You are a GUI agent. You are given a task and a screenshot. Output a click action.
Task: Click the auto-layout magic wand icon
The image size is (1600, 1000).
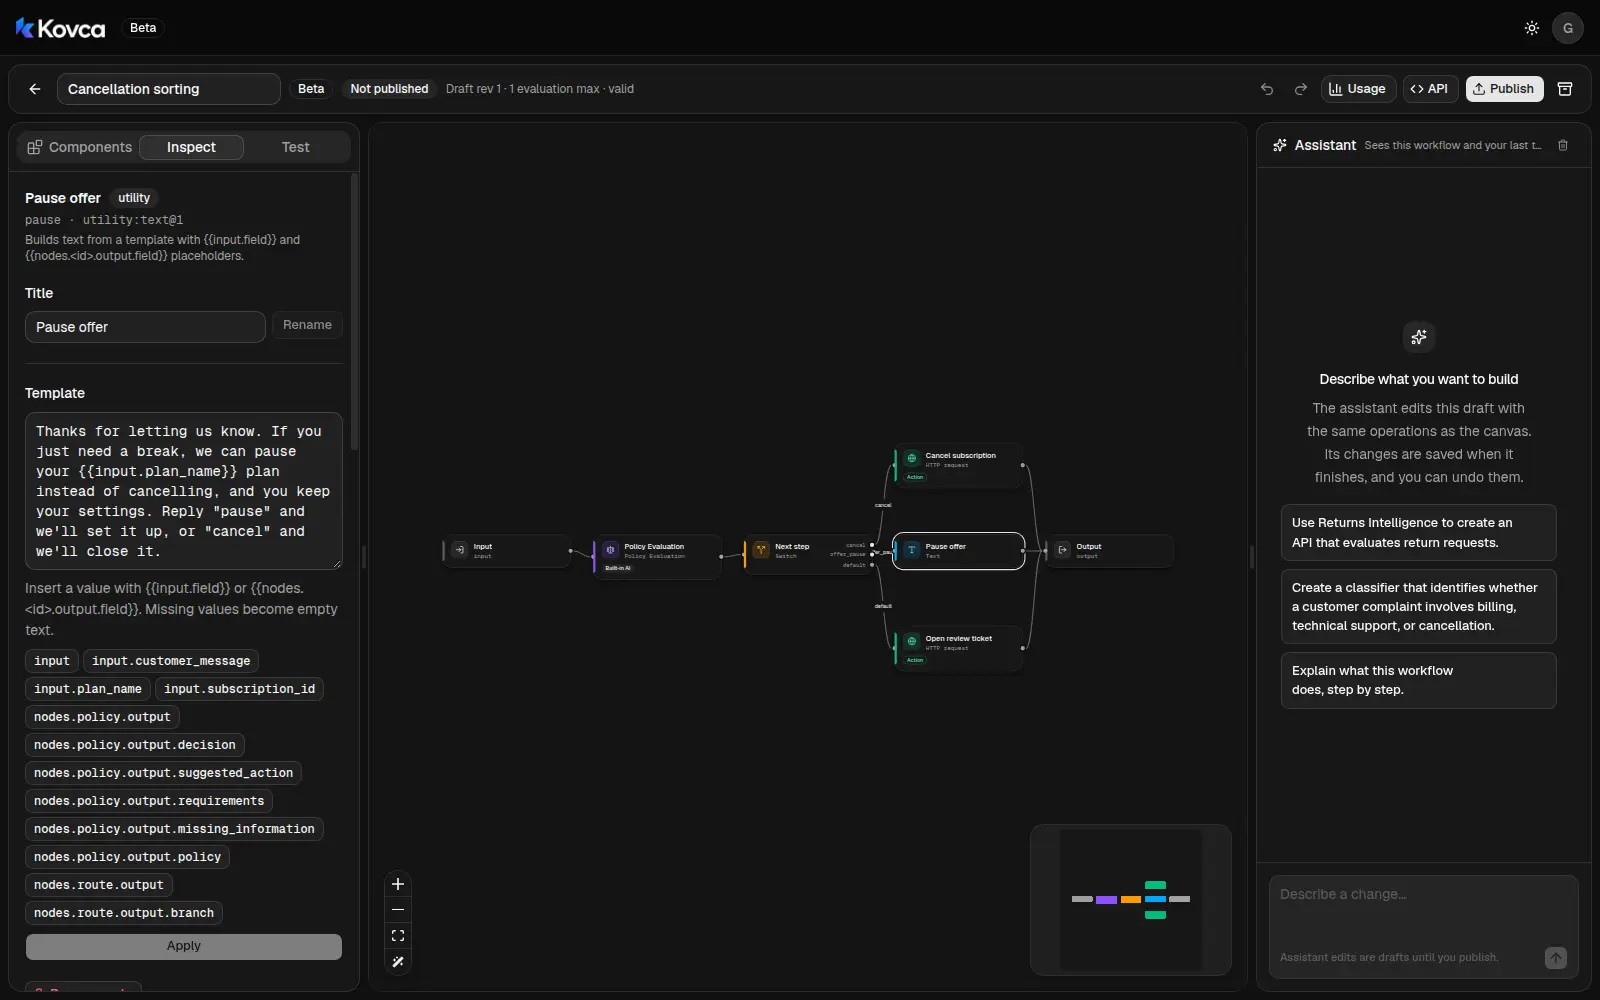[398, 962]
